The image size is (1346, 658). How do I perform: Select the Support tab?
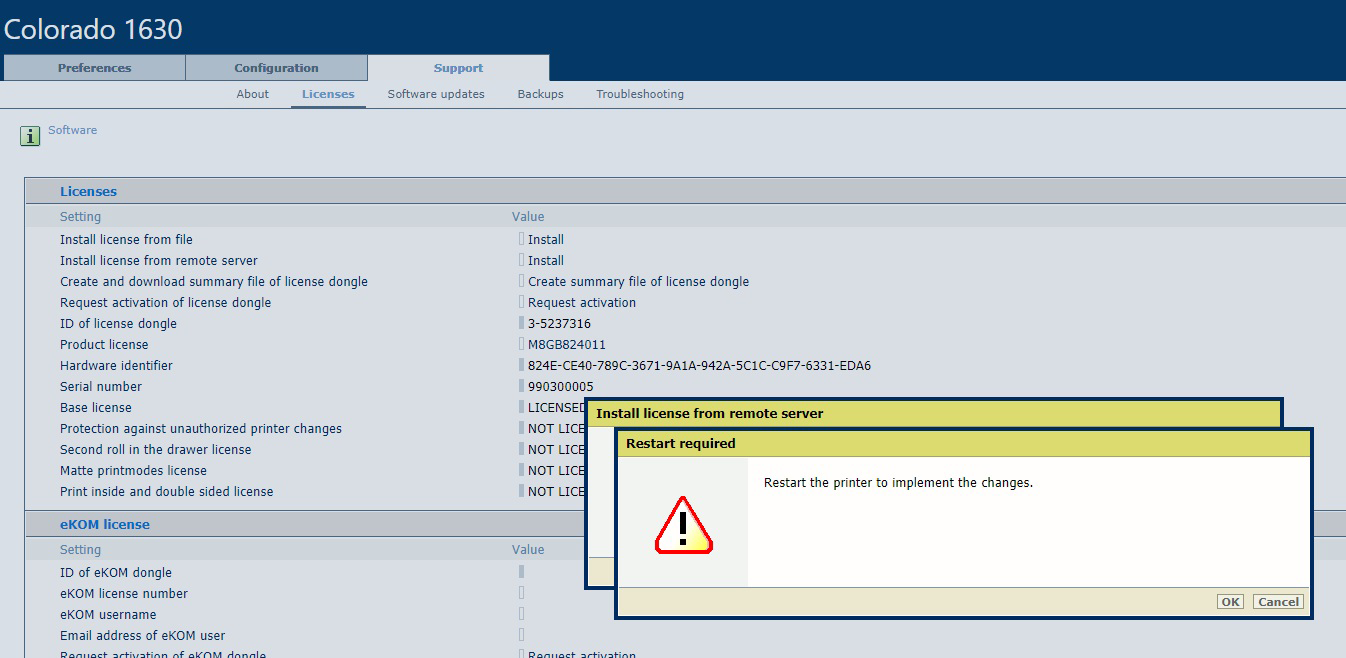458,68
